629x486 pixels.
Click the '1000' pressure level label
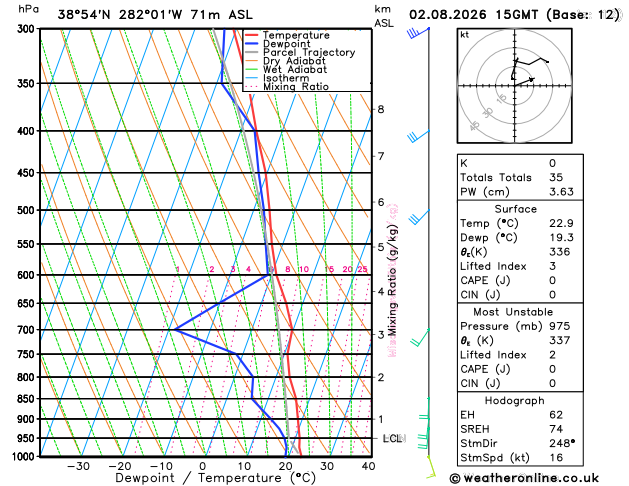coord(25,456)
